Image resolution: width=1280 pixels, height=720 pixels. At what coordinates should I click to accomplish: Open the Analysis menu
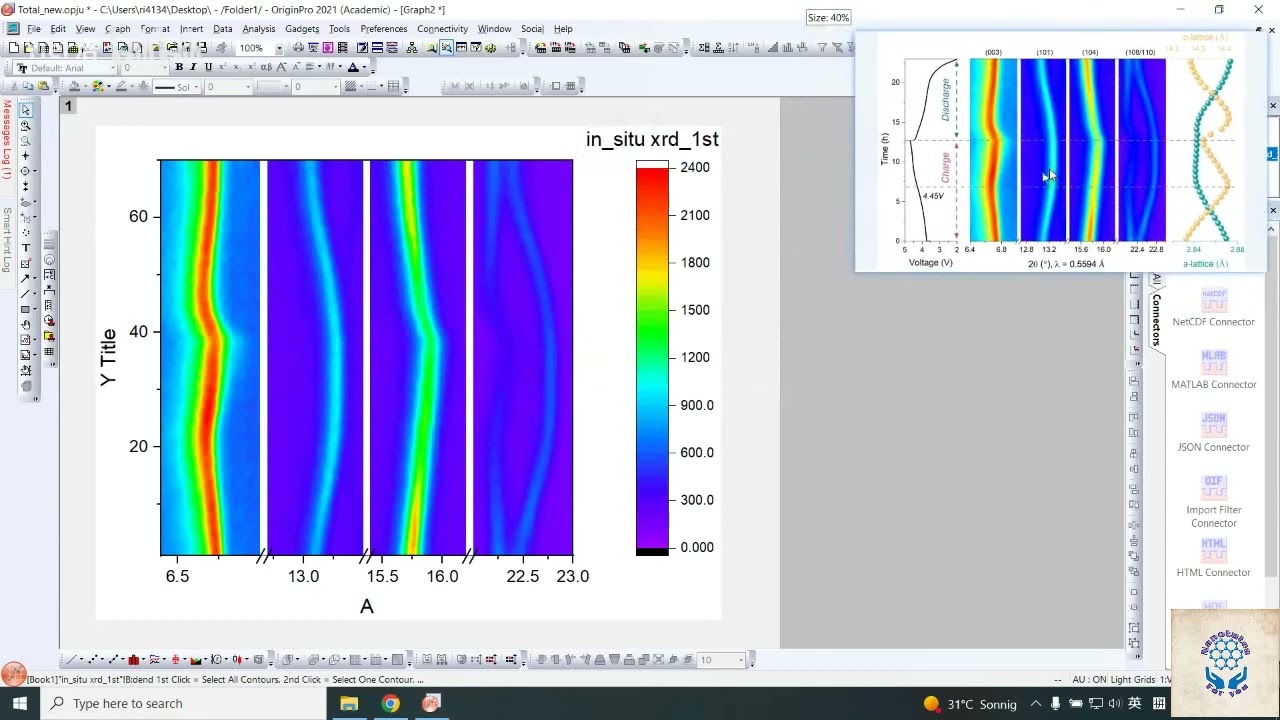pos(258,29)
